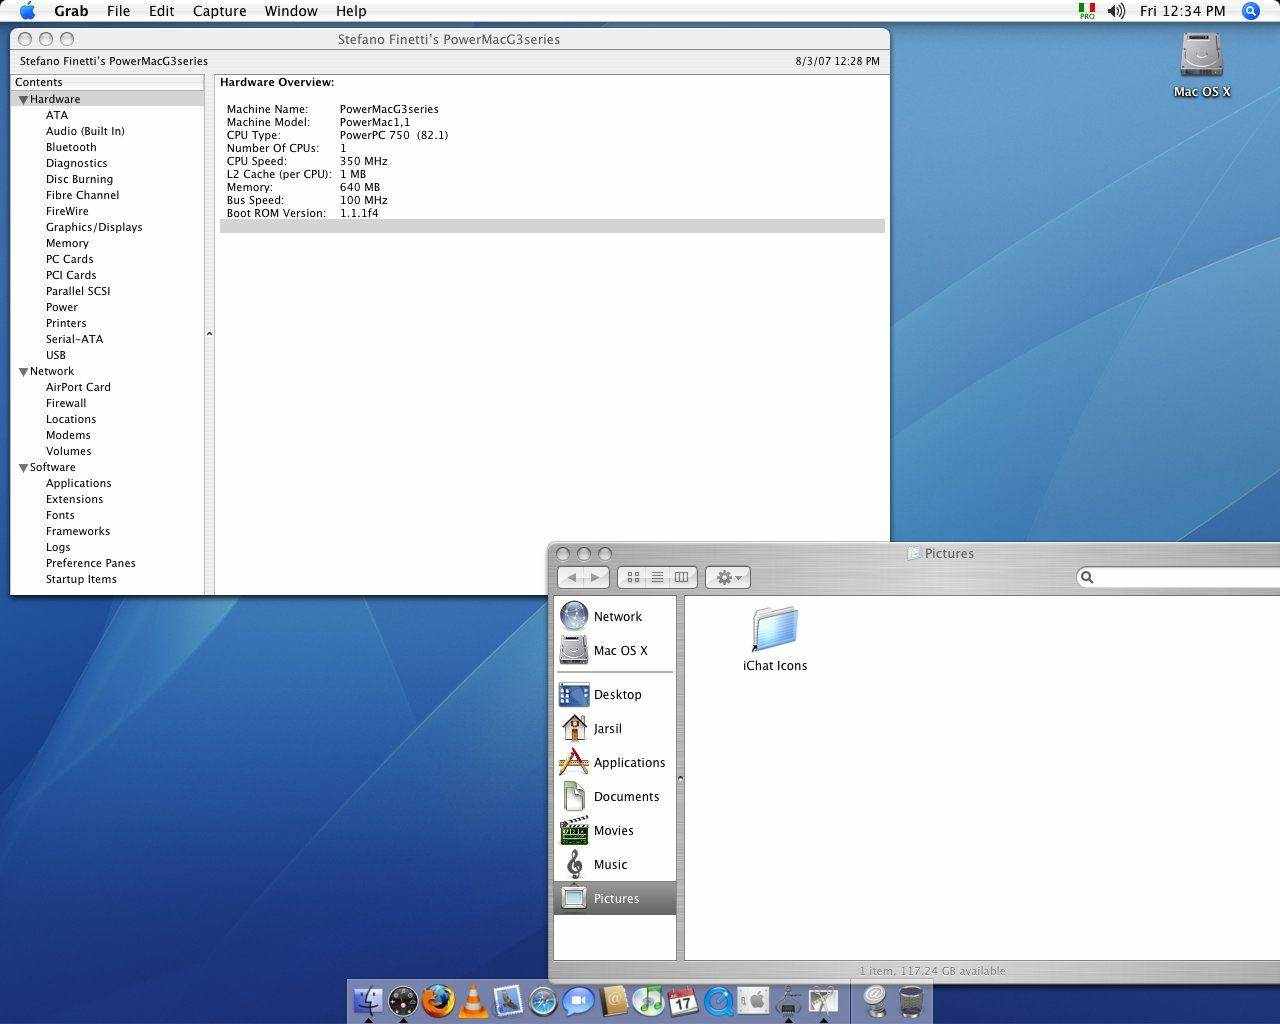The width and height of the screenshot is (1280, 1024).
Task: Open Applications in Finder sidebar
Action: coord(614,762)
